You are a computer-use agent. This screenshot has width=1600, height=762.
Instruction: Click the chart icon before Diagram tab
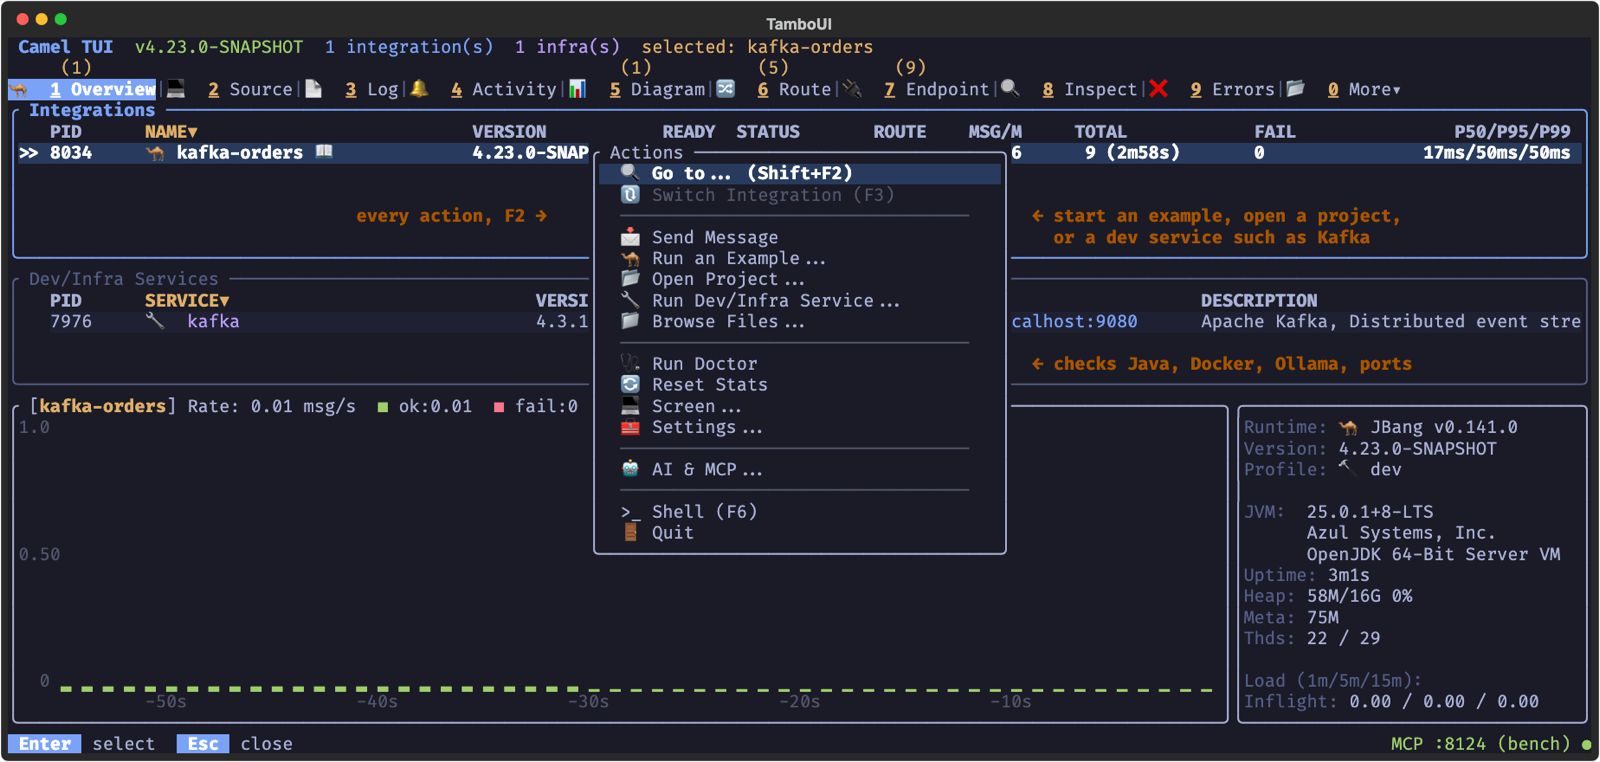(x=578, y=89)
